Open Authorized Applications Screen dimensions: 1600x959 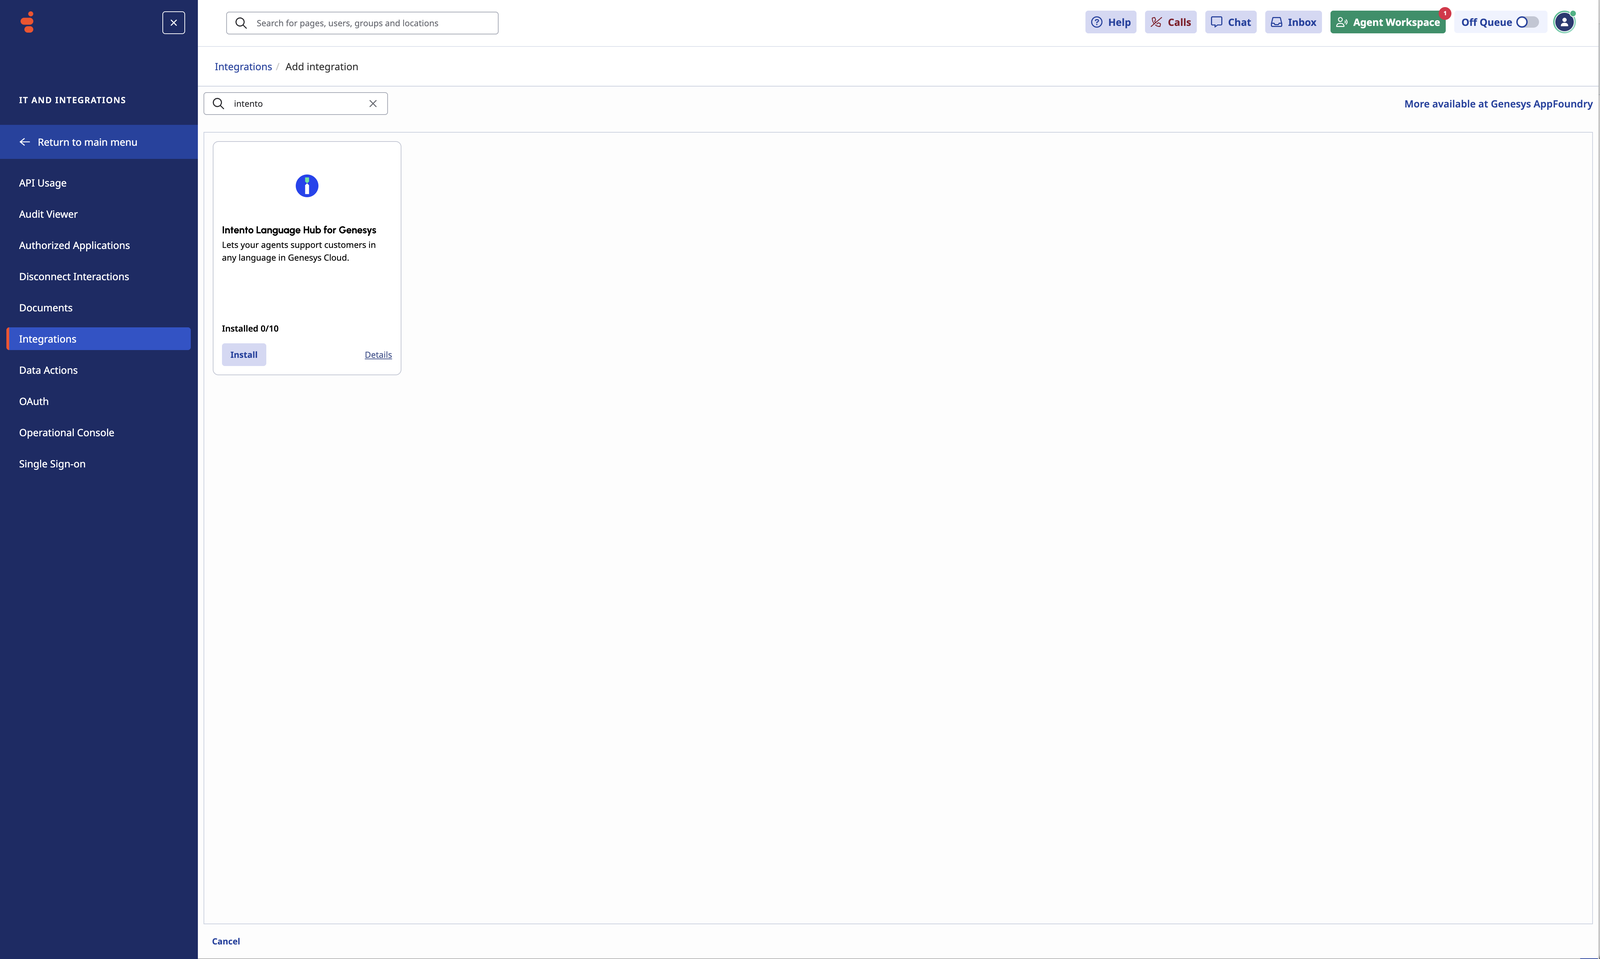pyautogui.click(x=74, y=245)
